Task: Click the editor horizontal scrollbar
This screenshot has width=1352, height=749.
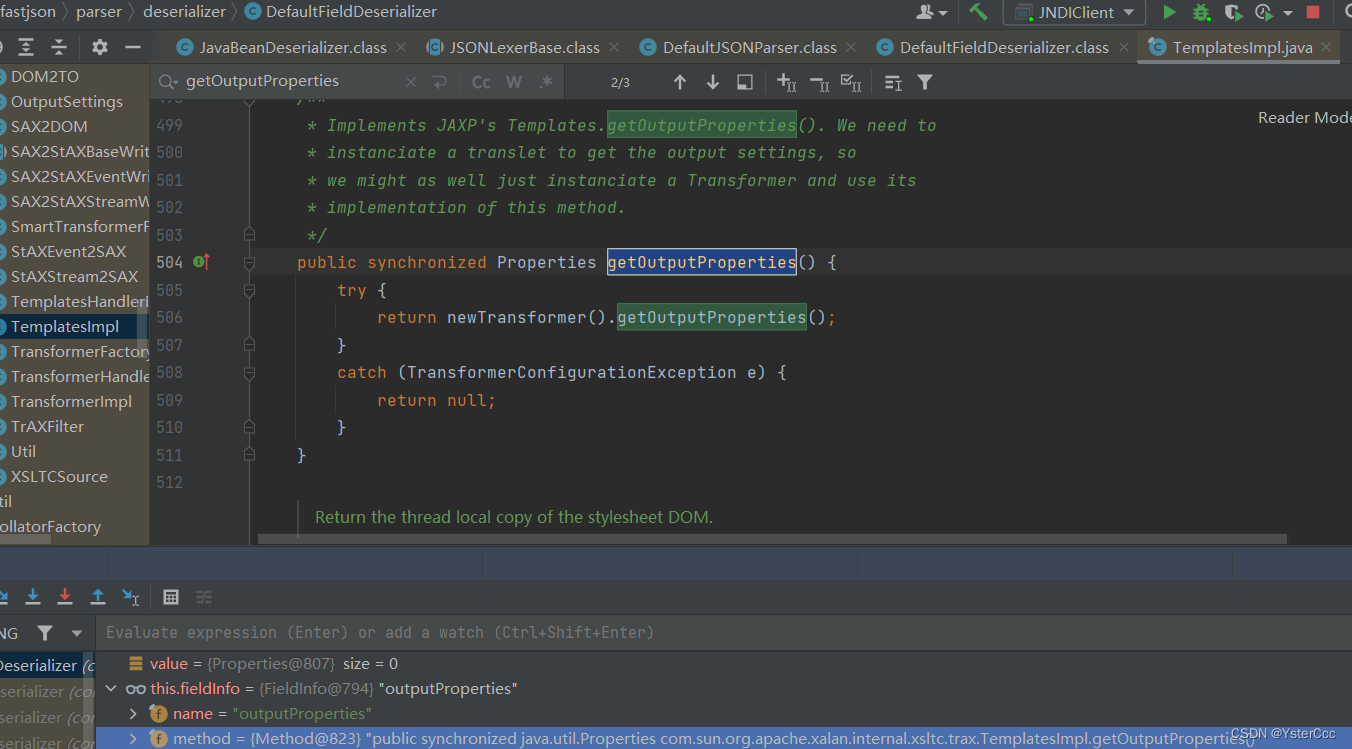Action: click(772, 538)
